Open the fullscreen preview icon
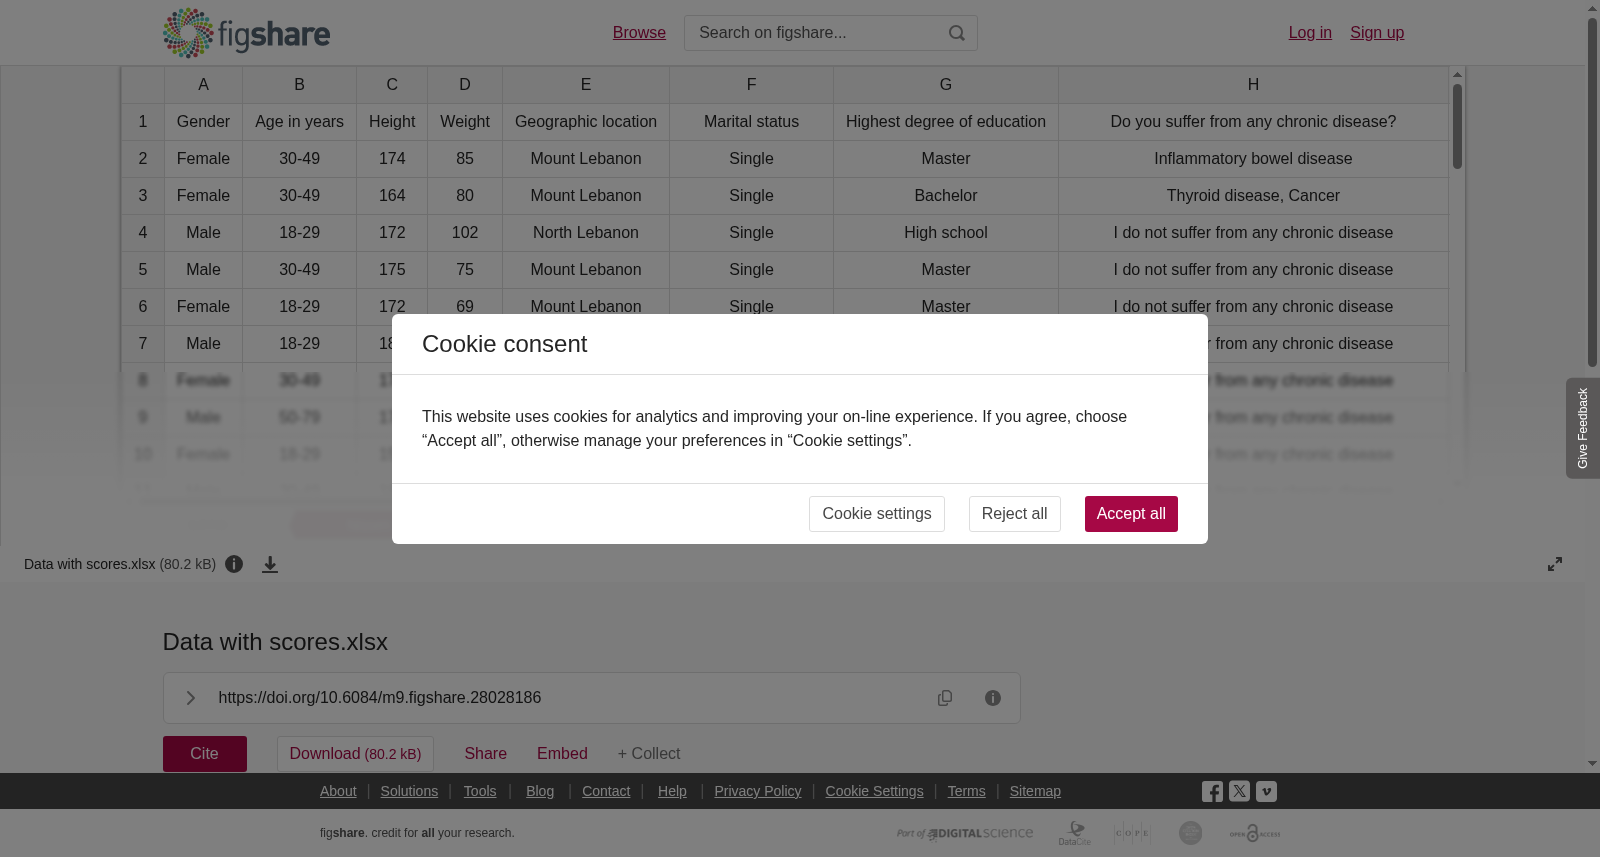1600x857 pixels. [1555, 564]
